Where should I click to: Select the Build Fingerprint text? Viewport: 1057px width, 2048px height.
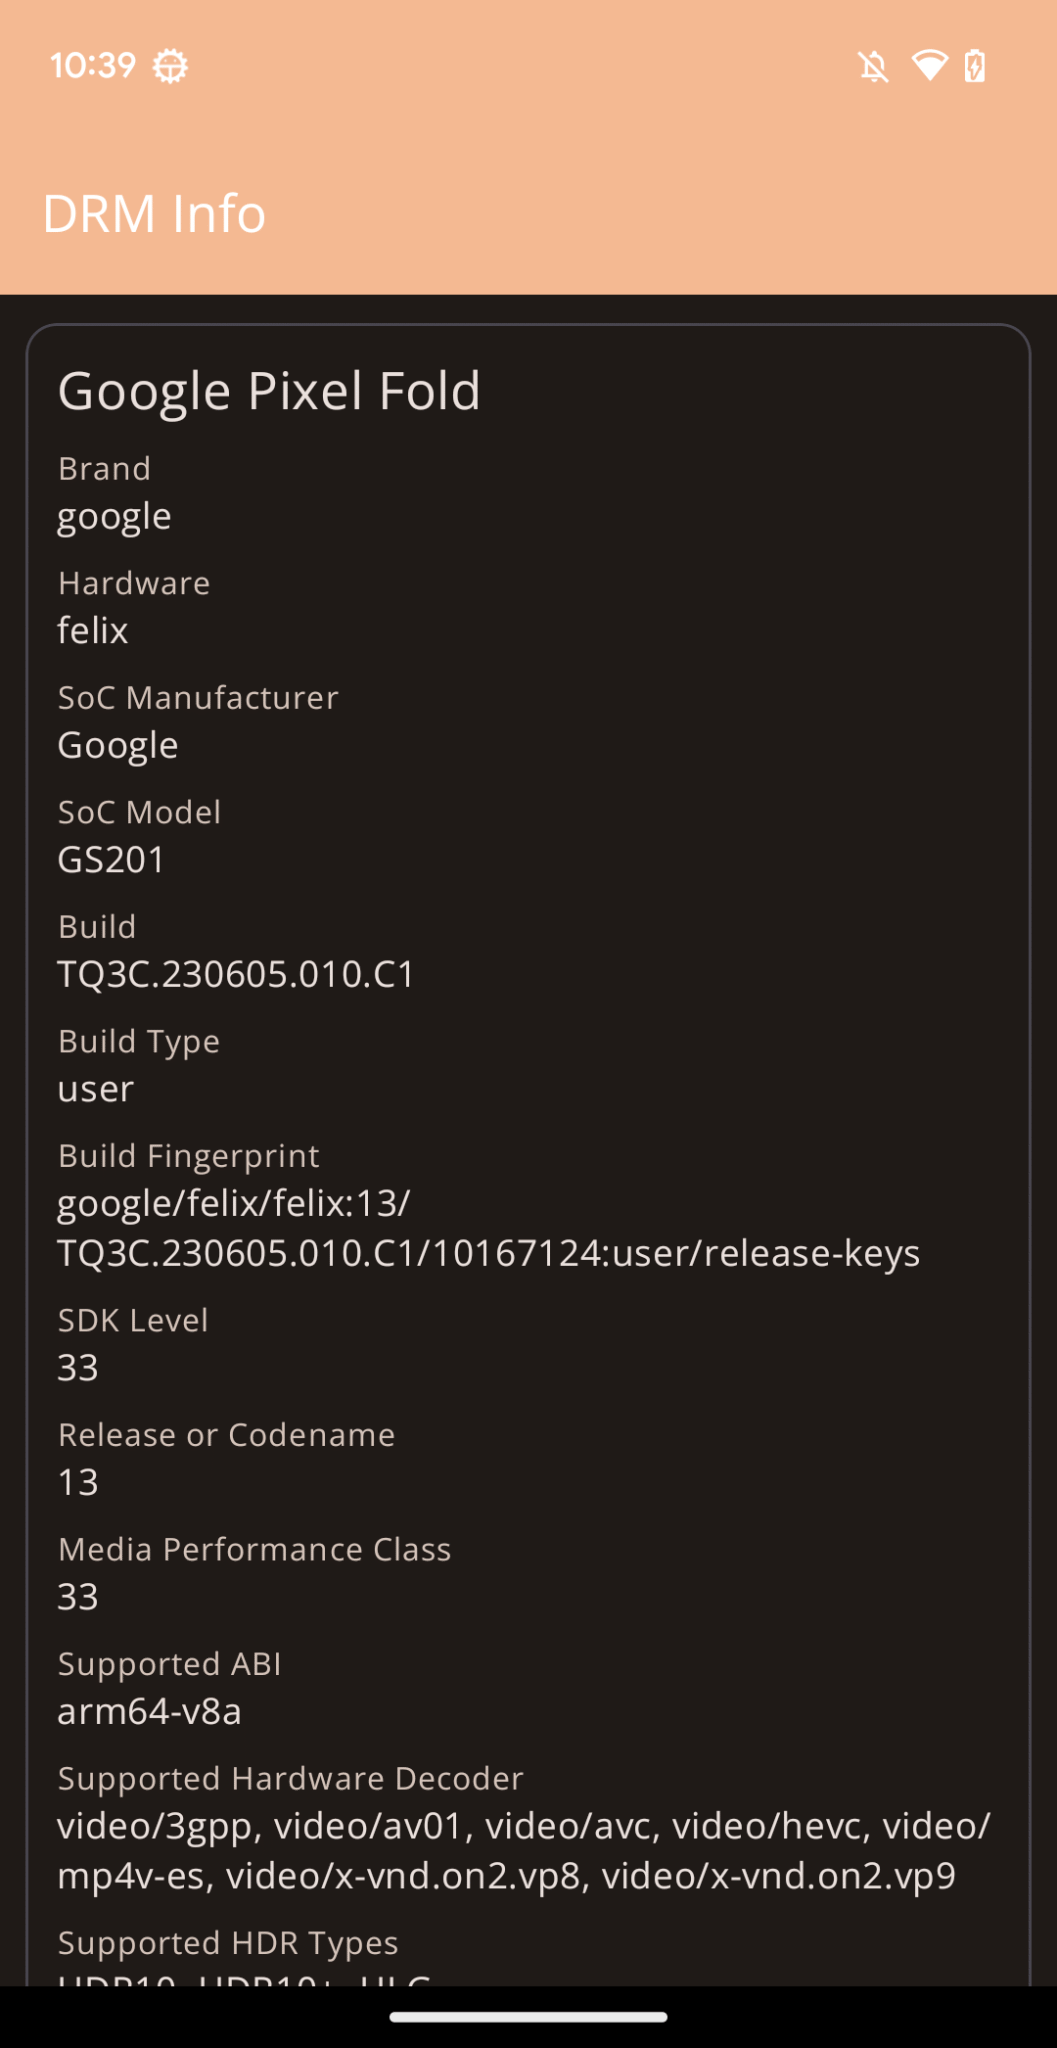(x=490, y=1228)
